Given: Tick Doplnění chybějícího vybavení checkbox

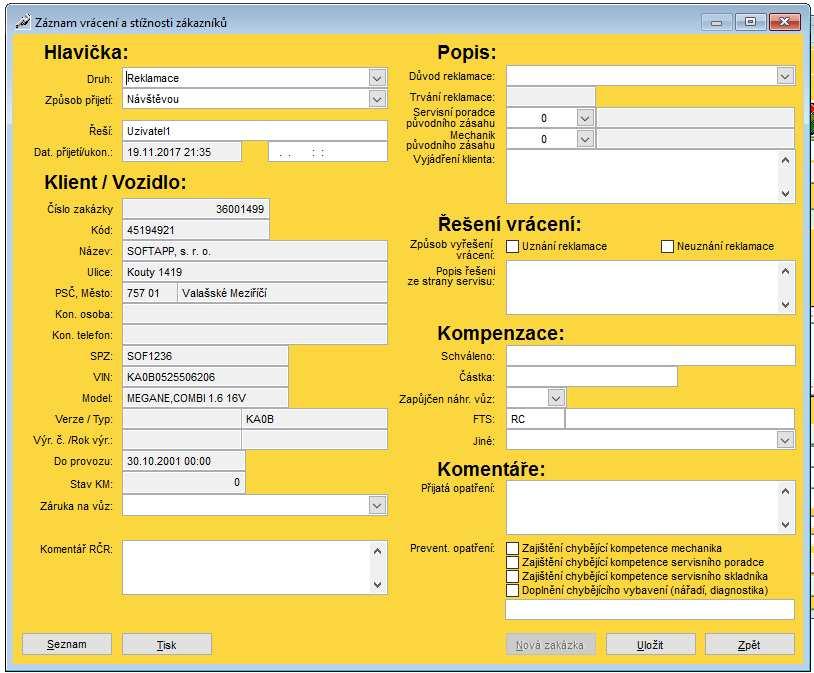Looking at the screenshot, I should tap(512, 590).
